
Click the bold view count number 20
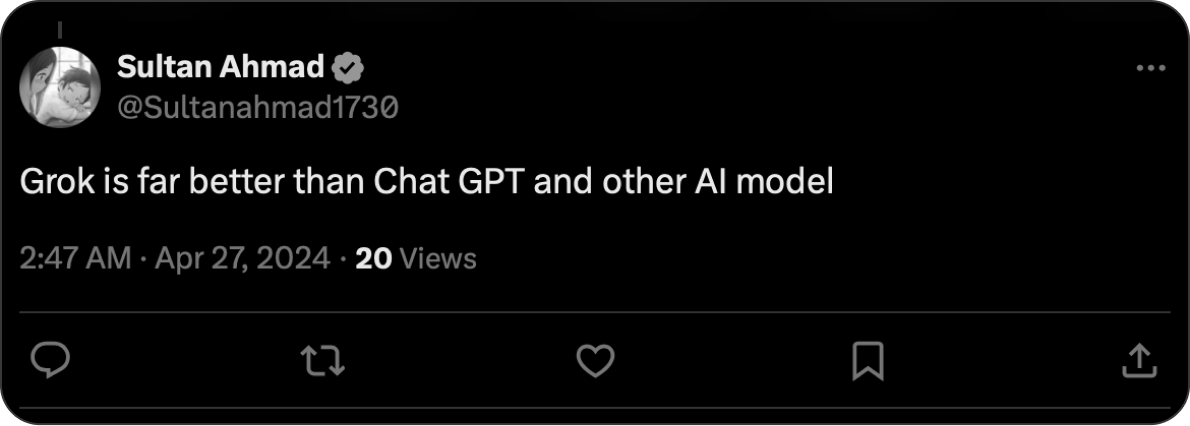(x=373, y=259)
